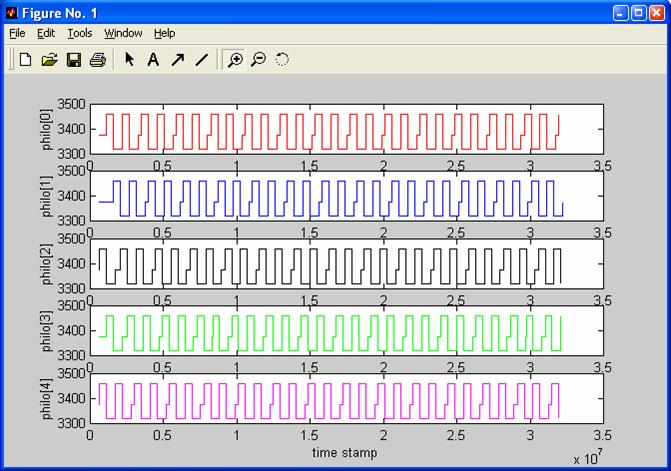The image size is (671, 471).
Task: Expand the Window menu
Action: click(123, 33)
